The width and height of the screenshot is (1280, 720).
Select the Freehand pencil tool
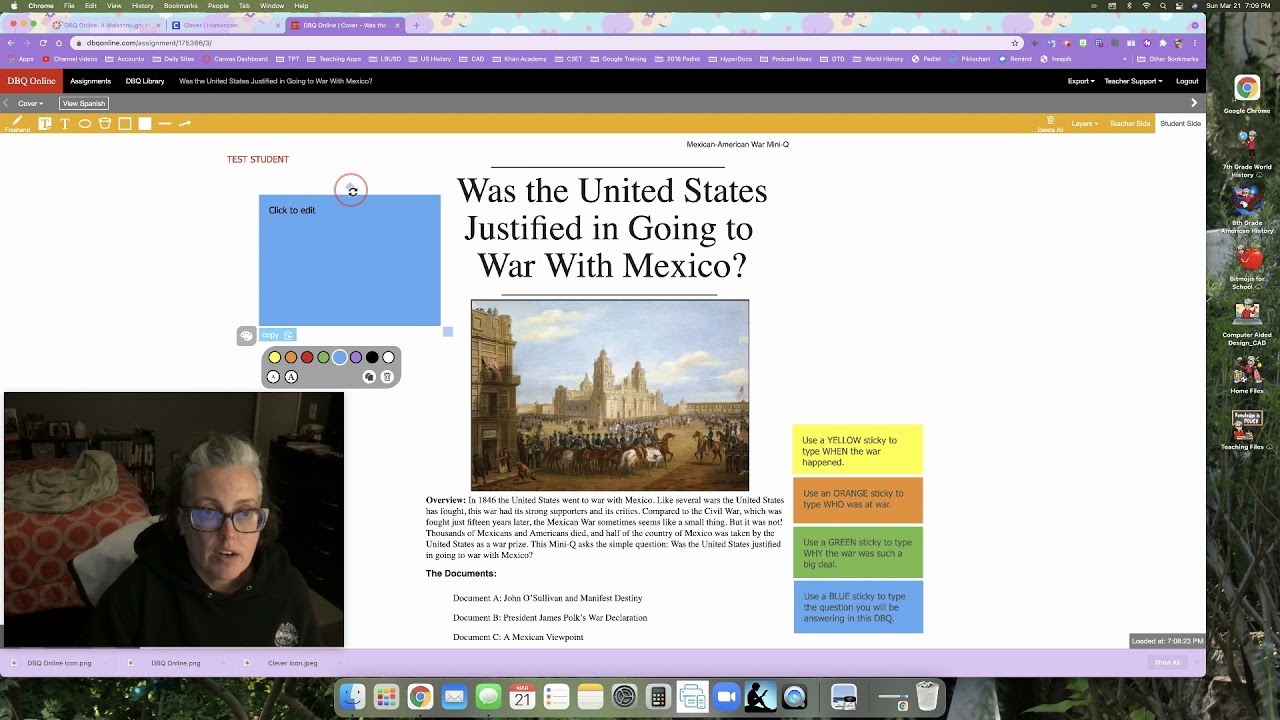[x=16, y=123]
